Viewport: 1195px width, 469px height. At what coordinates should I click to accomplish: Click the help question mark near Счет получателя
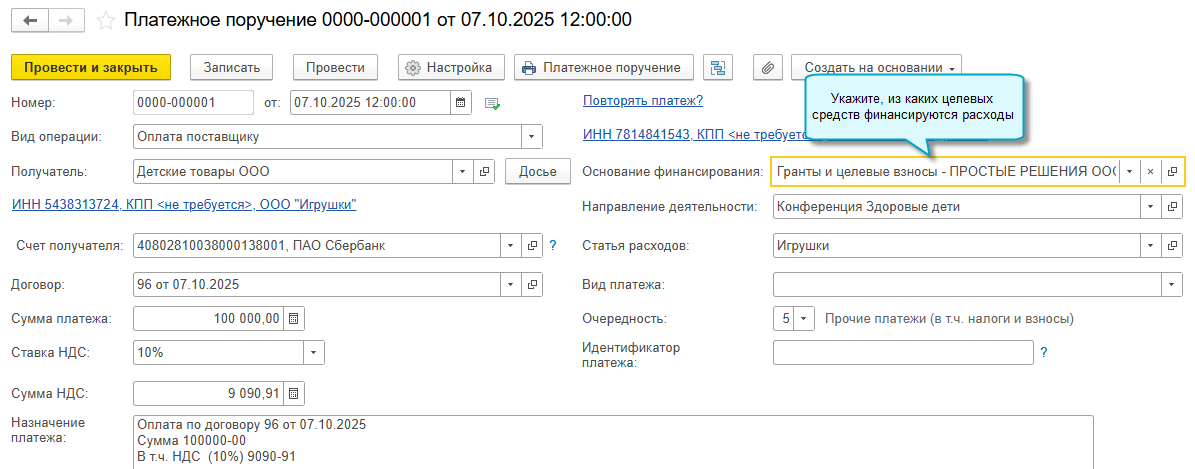pyautogui.click(x=552, y=245)
